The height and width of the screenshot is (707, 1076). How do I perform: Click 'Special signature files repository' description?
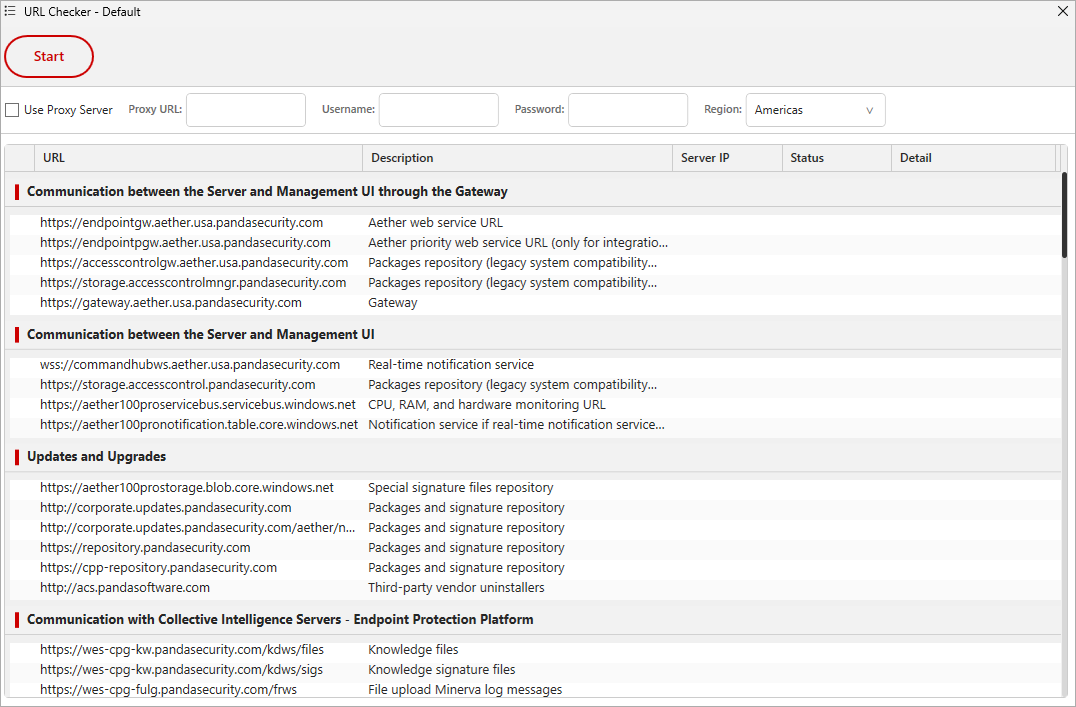460,487
